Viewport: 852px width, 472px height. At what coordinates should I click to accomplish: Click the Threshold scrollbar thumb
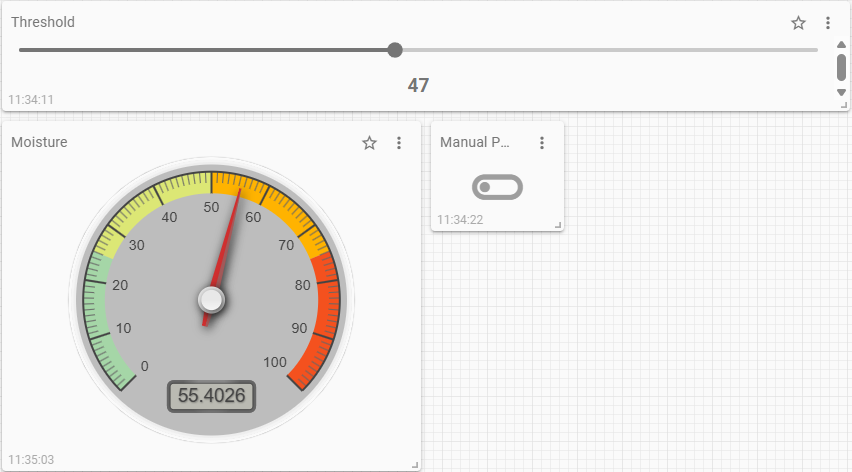coord(842,67)
